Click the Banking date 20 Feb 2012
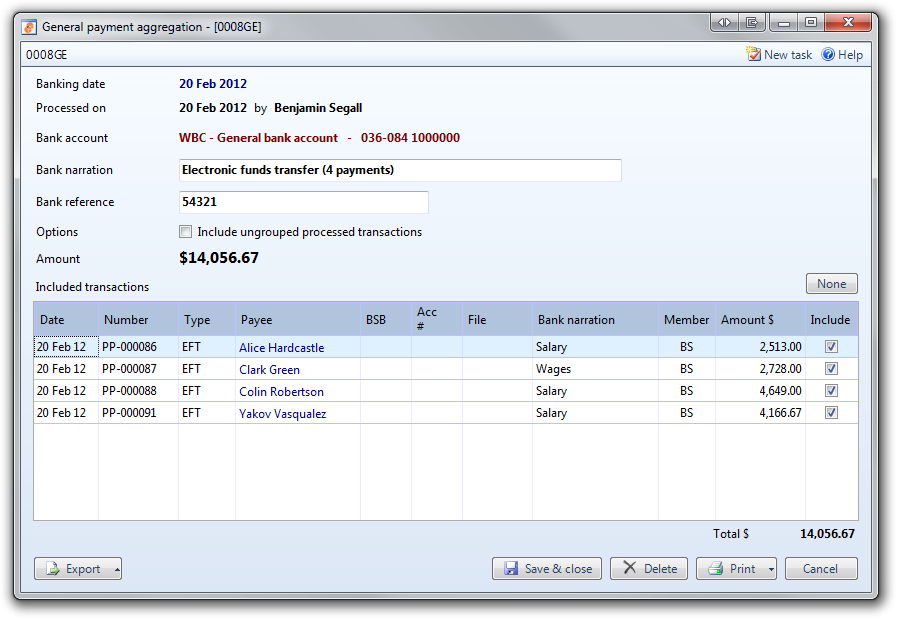 click(x=213, y=84)
